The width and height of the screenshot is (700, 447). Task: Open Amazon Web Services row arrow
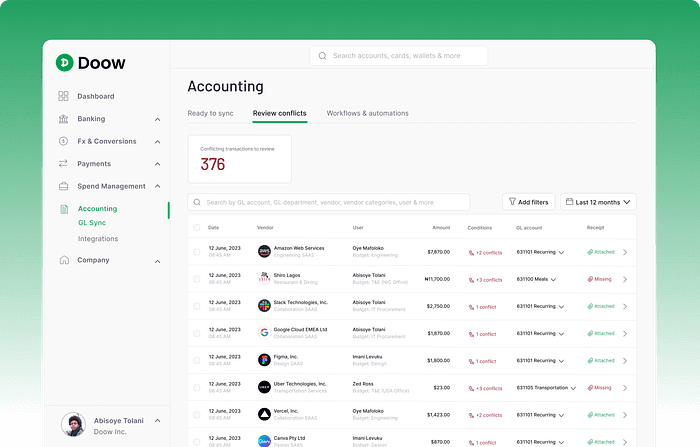point(625,252)
